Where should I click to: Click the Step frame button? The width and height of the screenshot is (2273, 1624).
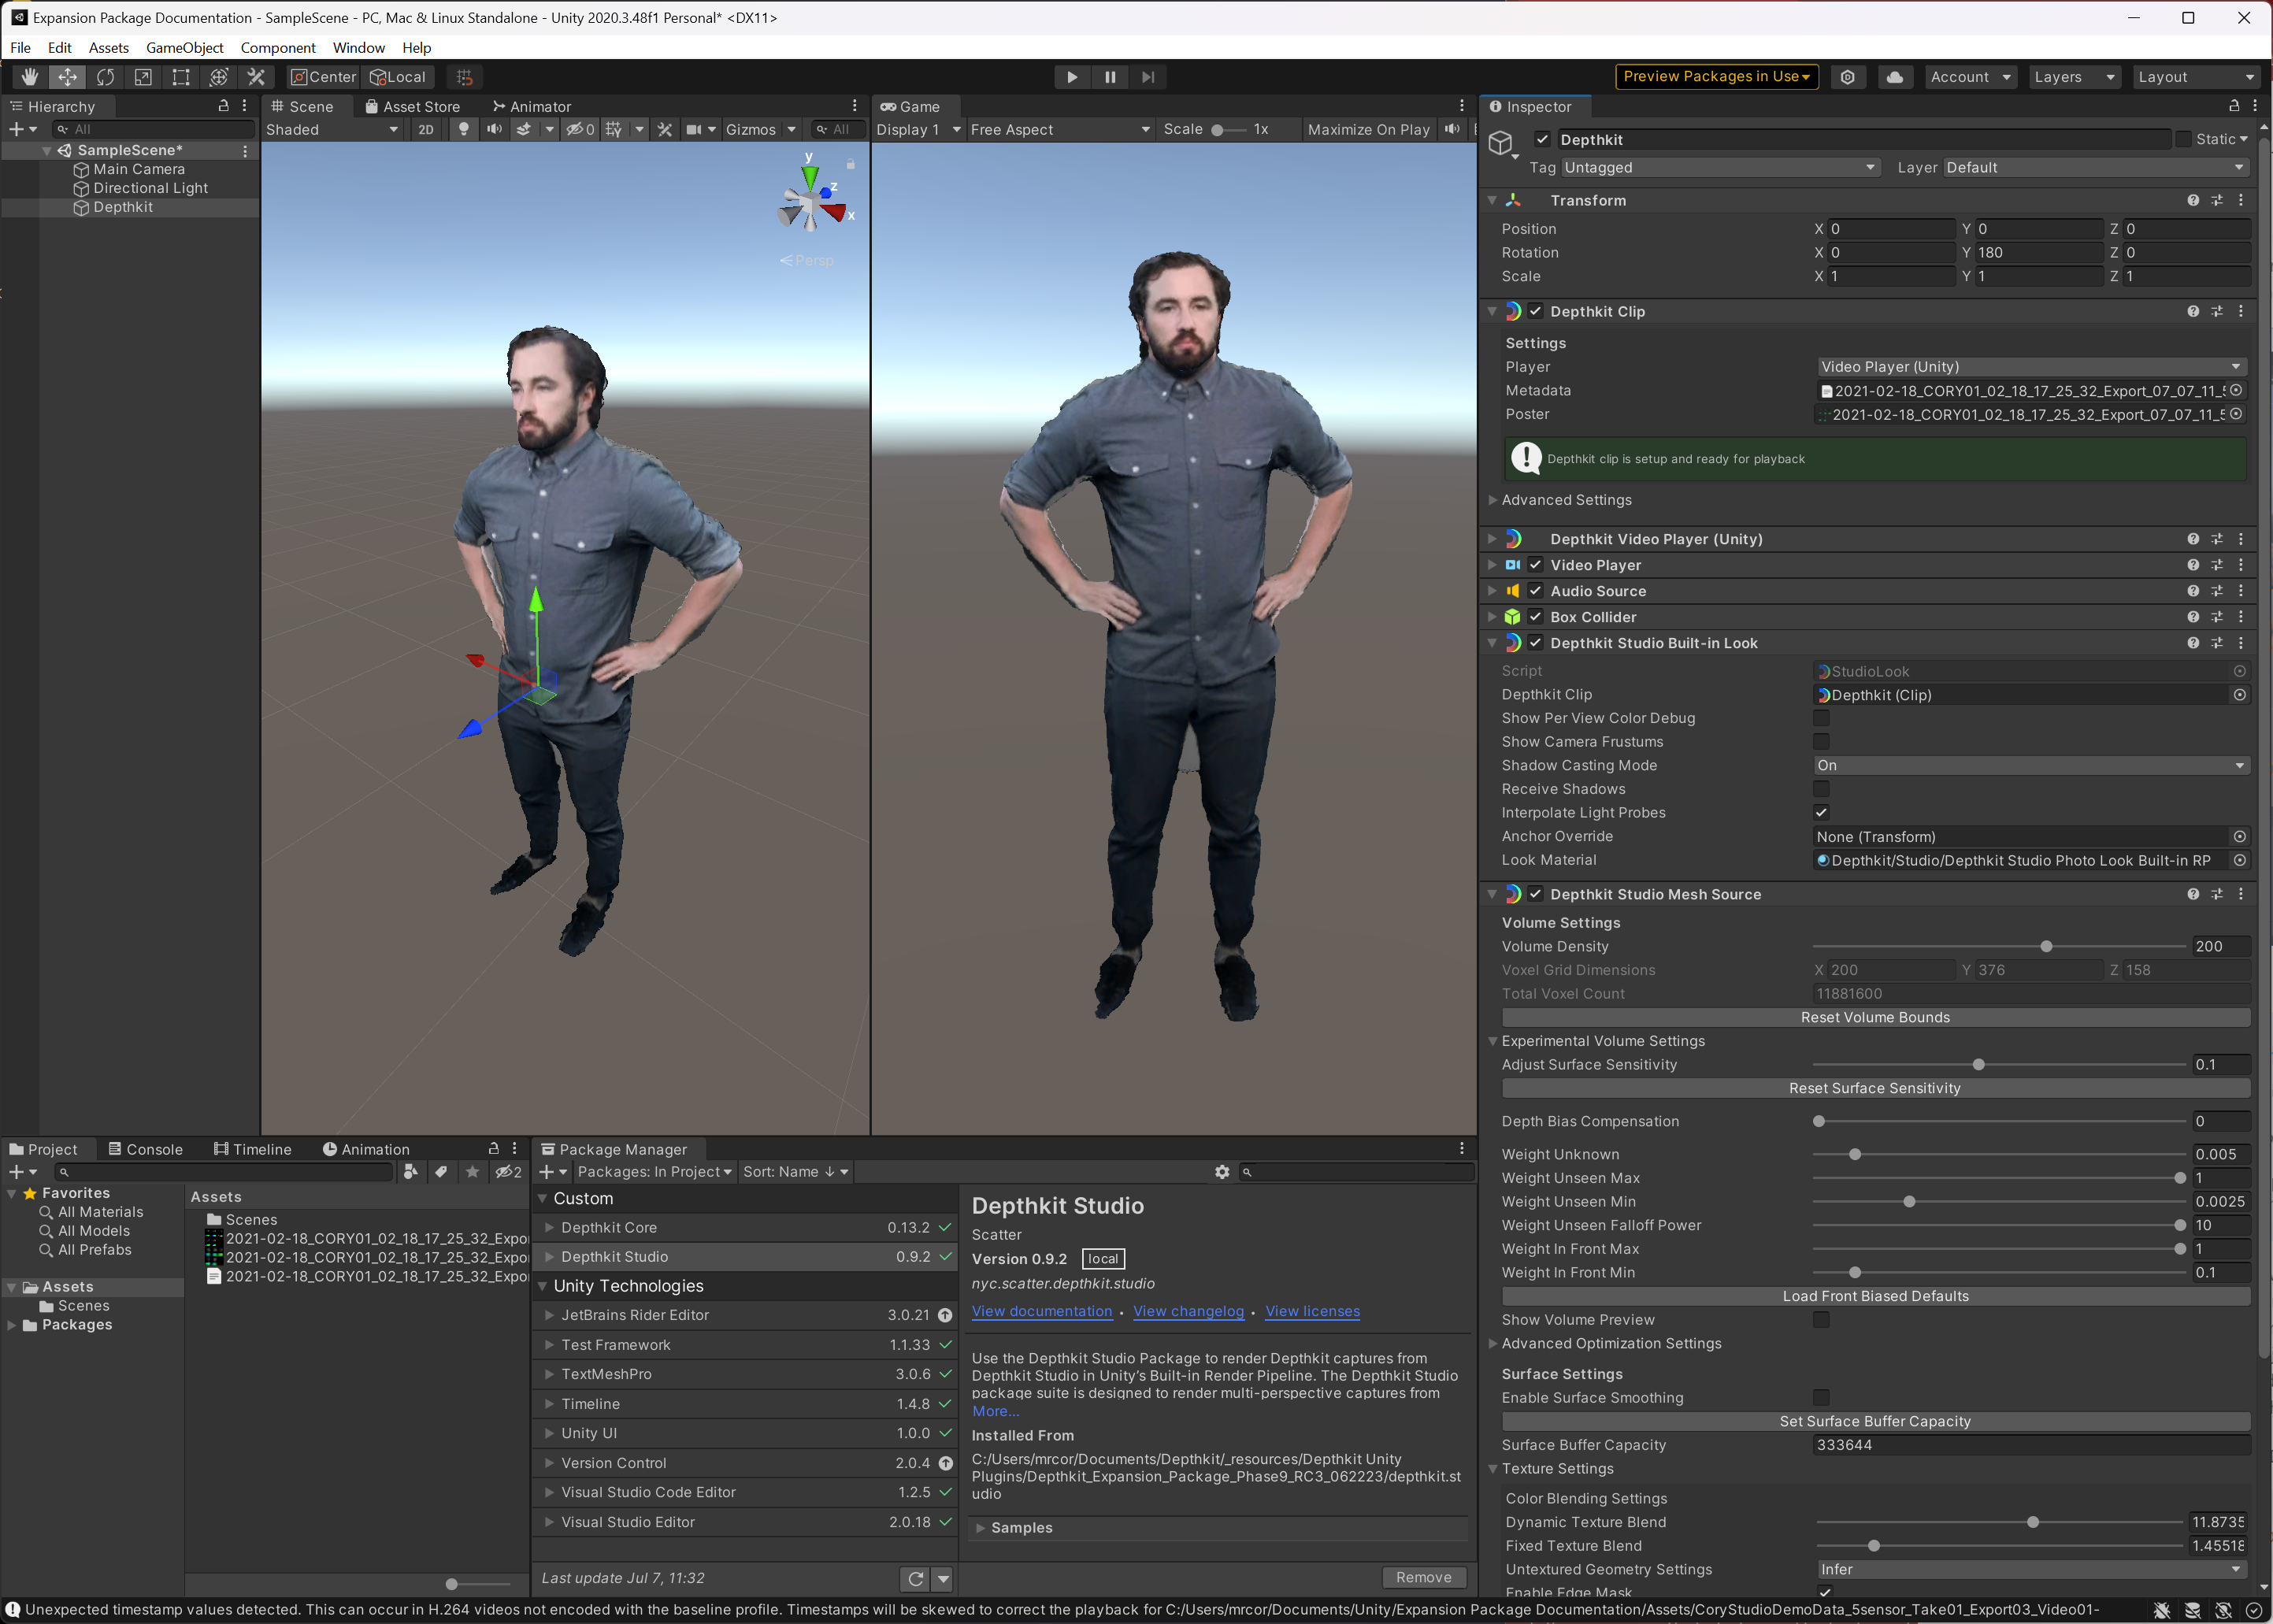coord(1147,77)
